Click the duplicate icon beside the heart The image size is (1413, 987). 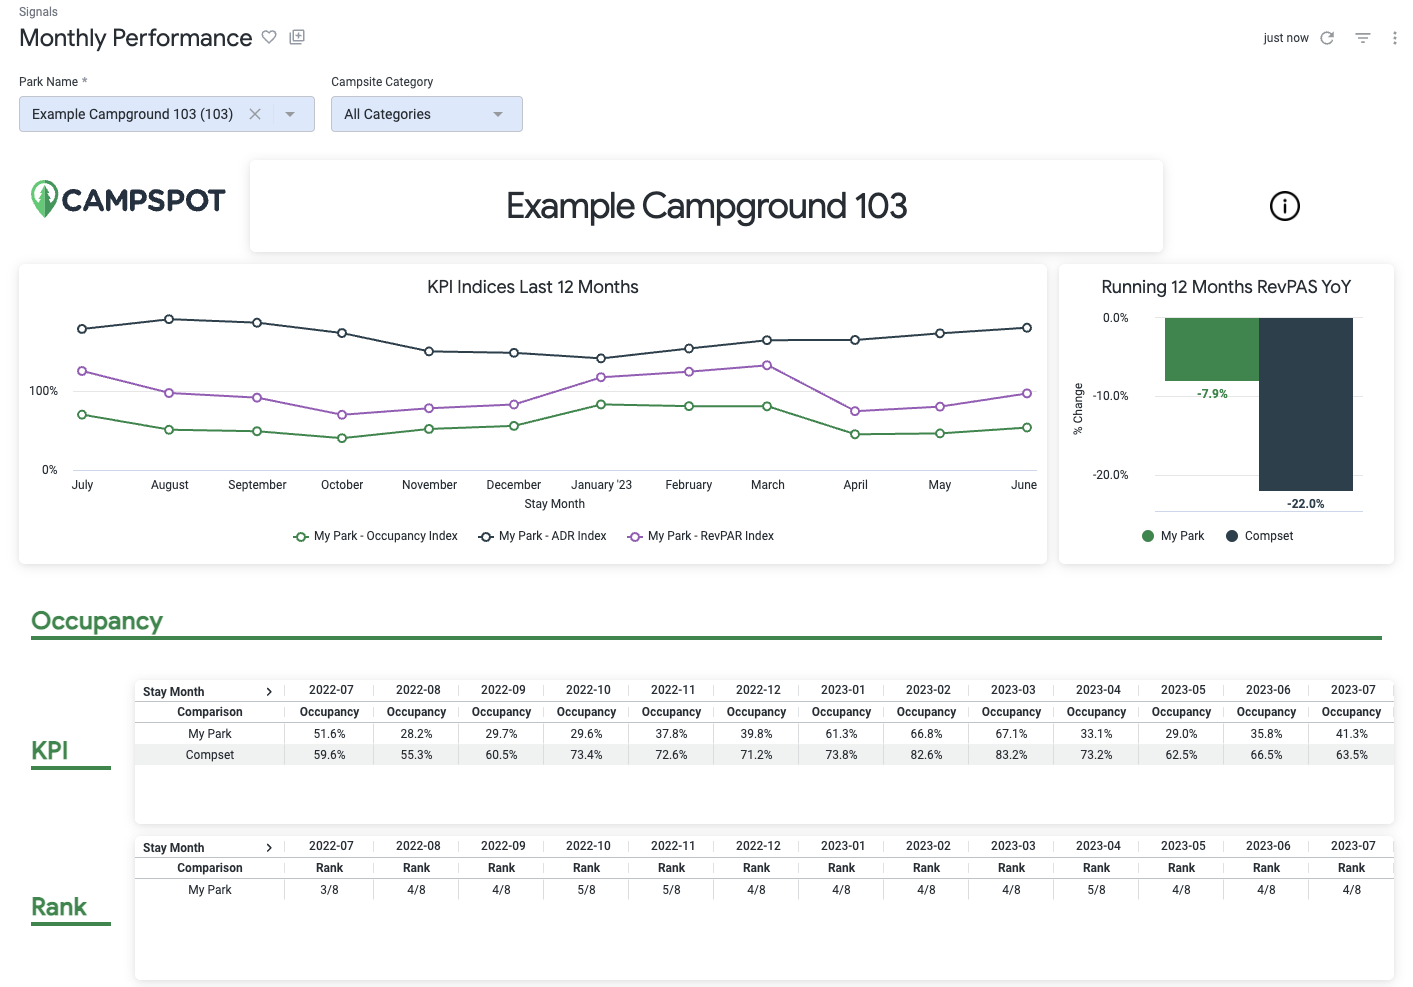[x=296, y=36]
